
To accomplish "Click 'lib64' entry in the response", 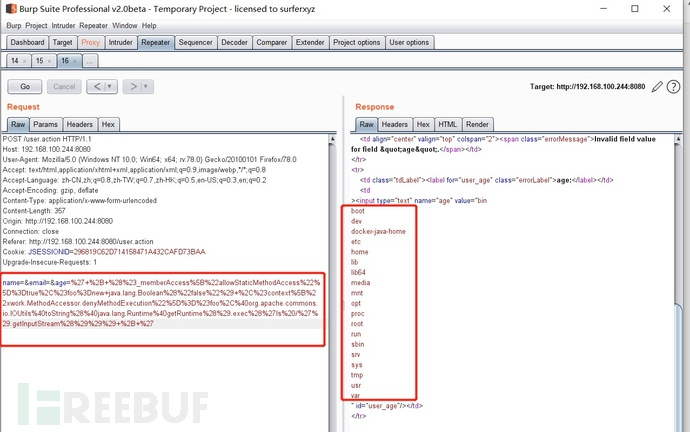I will pos(358,272).
